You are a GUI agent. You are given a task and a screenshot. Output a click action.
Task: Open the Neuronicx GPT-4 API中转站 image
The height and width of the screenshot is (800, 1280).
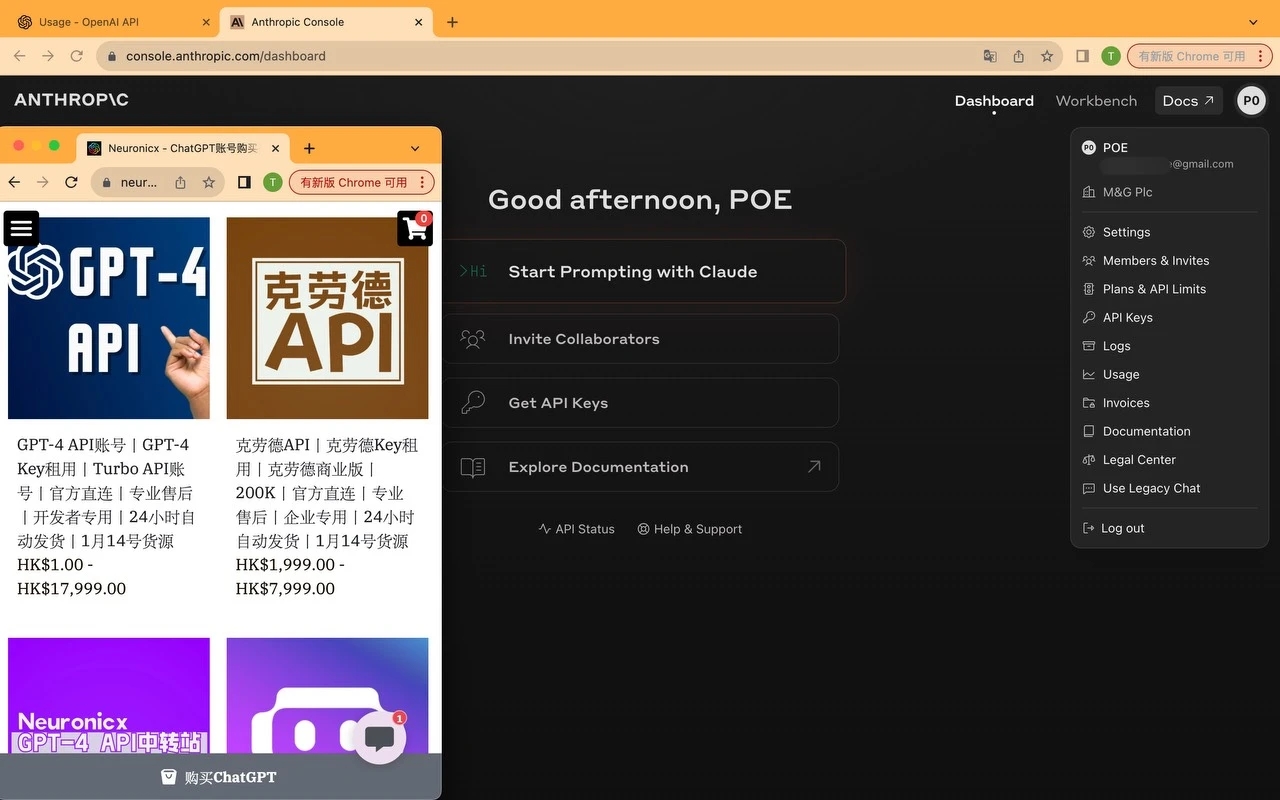[x=109, y=695]
